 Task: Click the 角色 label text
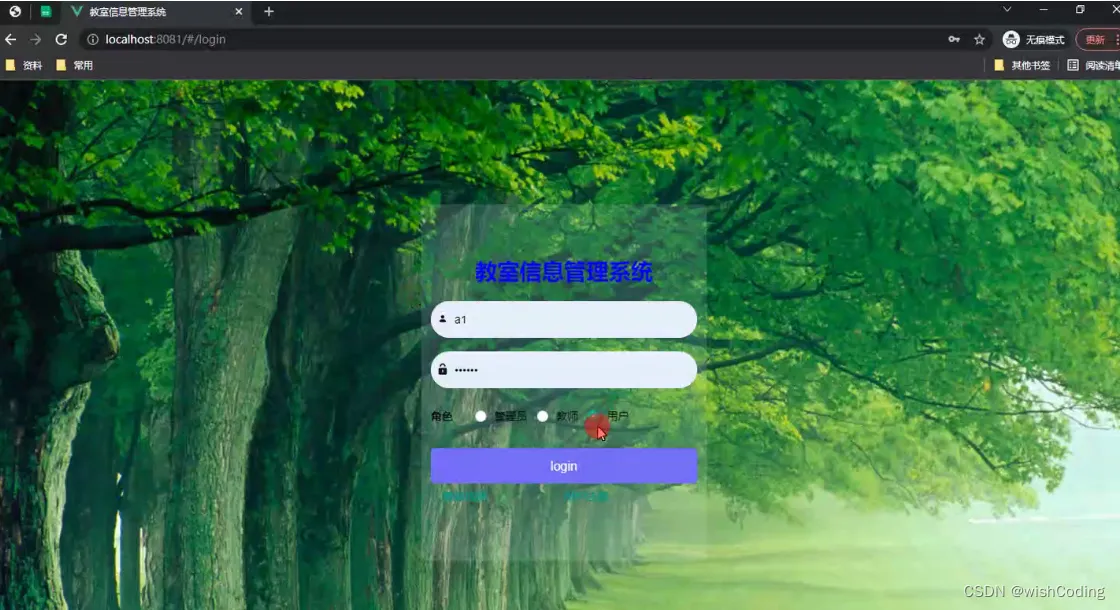441,416
